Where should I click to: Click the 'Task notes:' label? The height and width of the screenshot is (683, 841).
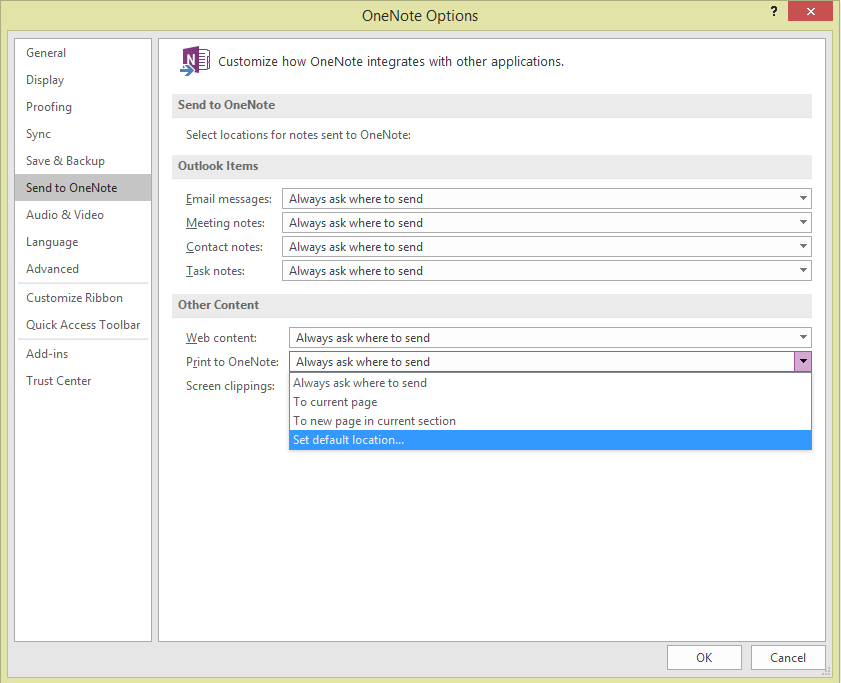coord(215,271)
